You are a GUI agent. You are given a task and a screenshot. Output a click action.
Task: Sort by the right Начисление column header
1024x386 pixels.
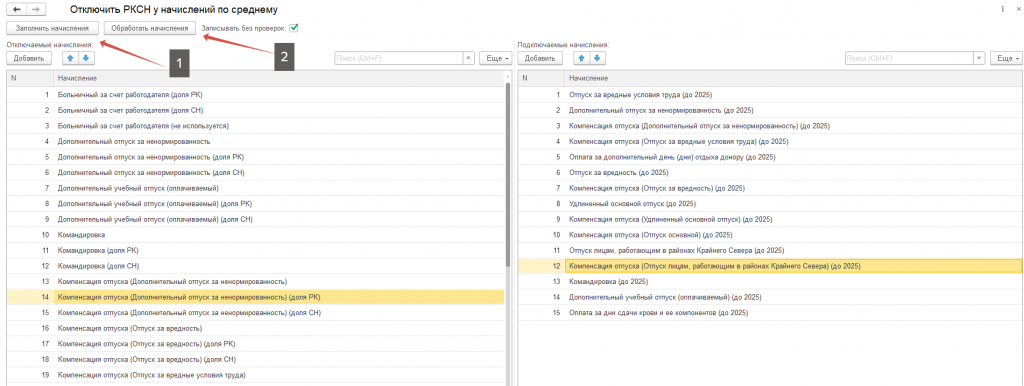tap(793, 78)
